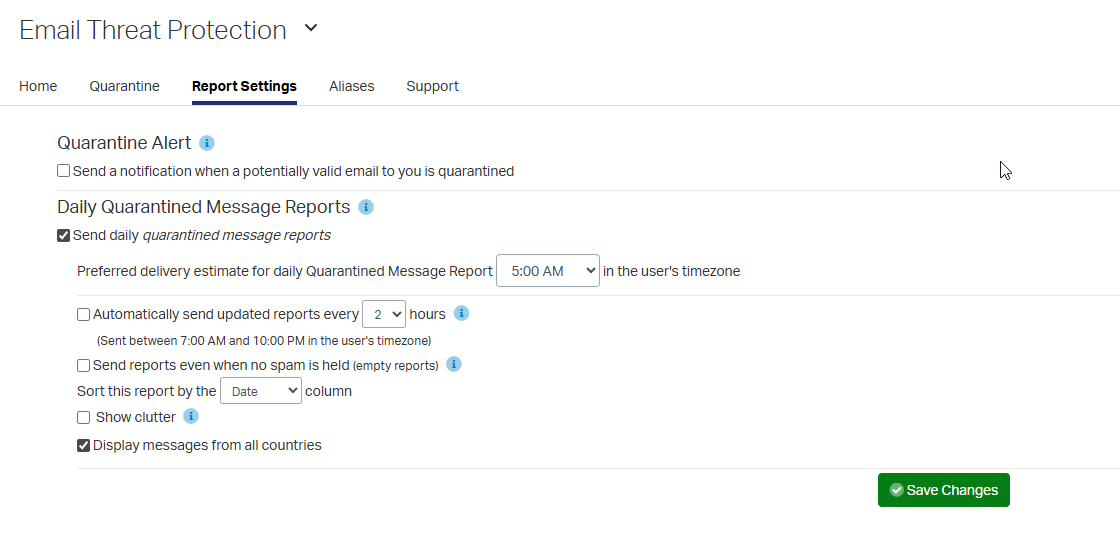Open the update interval hours dropdown
The height and width of the screenshot is (559, 1120).
(x=383, y=314)
